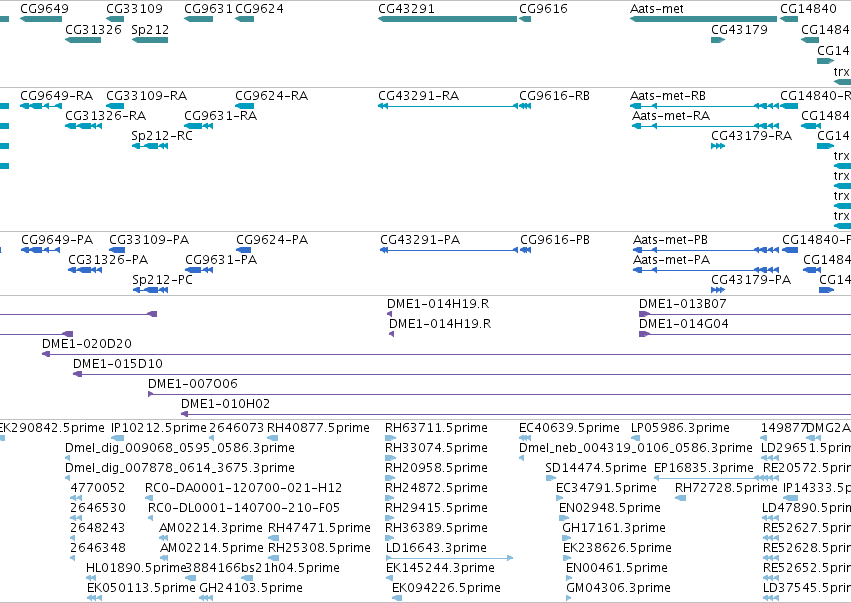Select the CG9616-PB protein label
This screenshot has width=851, height=603.
coord(555,239)
